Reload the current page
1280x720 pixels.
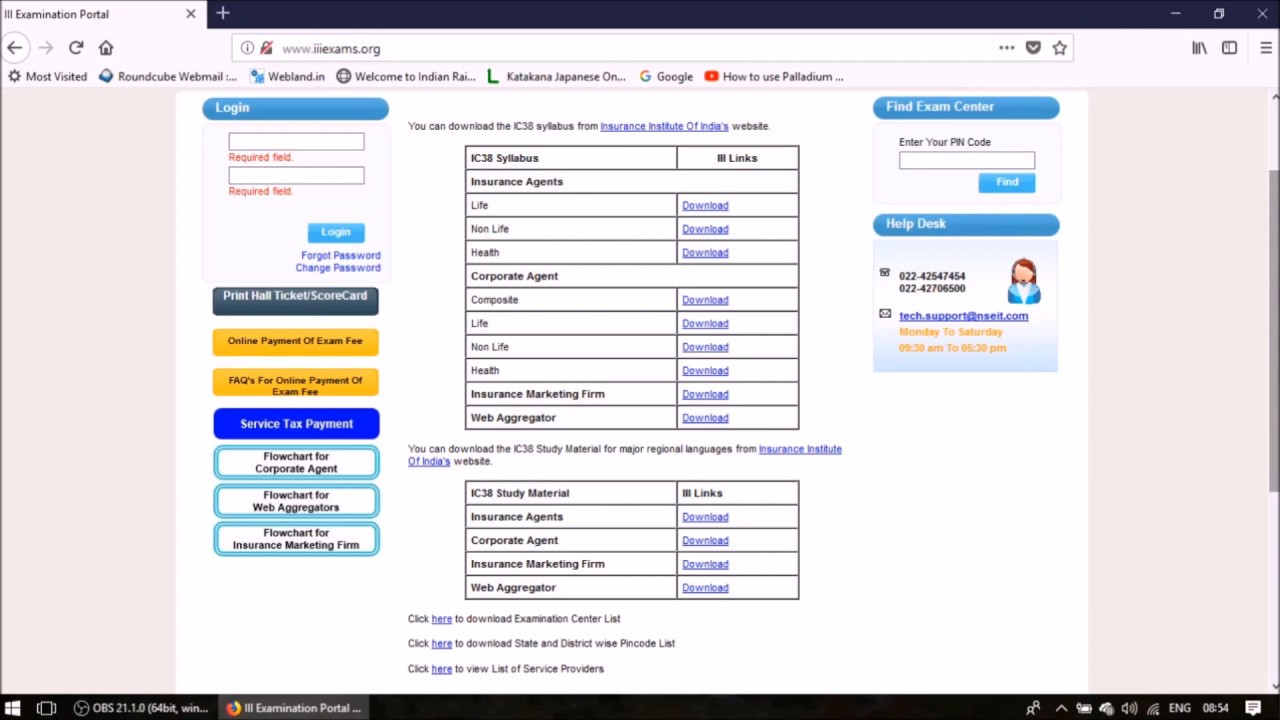(x=76, y=48)
